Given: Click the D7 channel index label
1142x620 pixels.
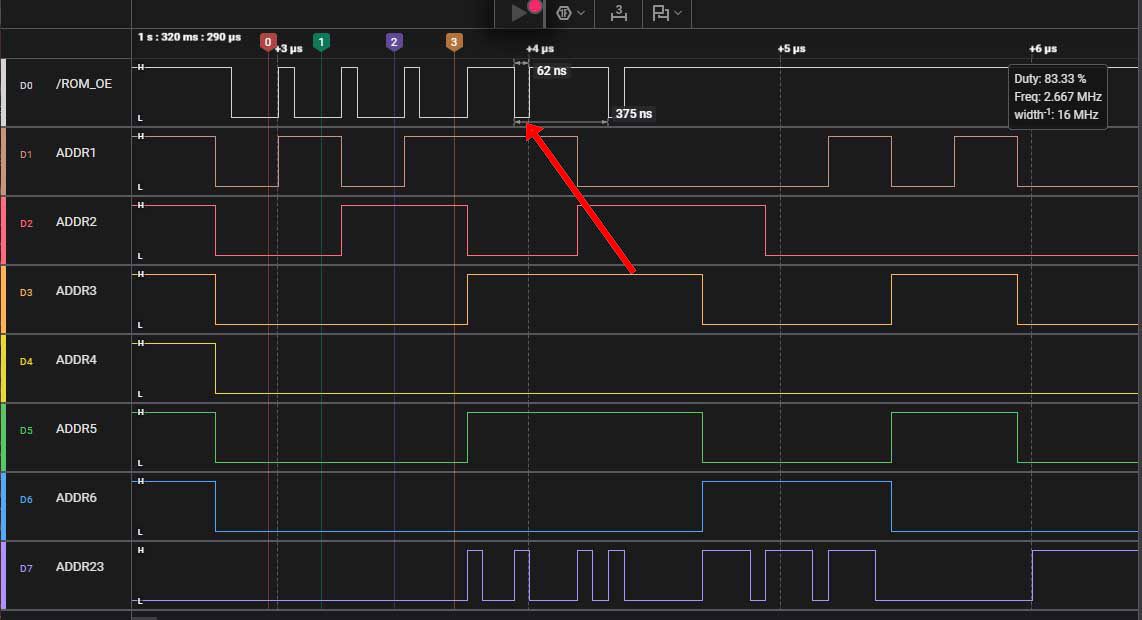Looking at the screenshot, I should point(26,568).
